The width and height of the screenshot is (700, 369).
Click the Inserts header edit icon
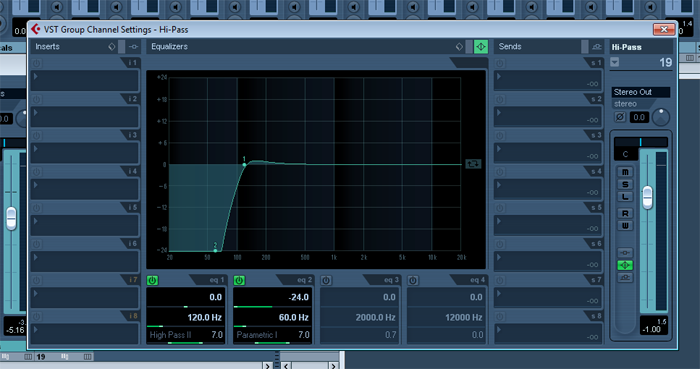pyautogui.click(x=133, y=46)
